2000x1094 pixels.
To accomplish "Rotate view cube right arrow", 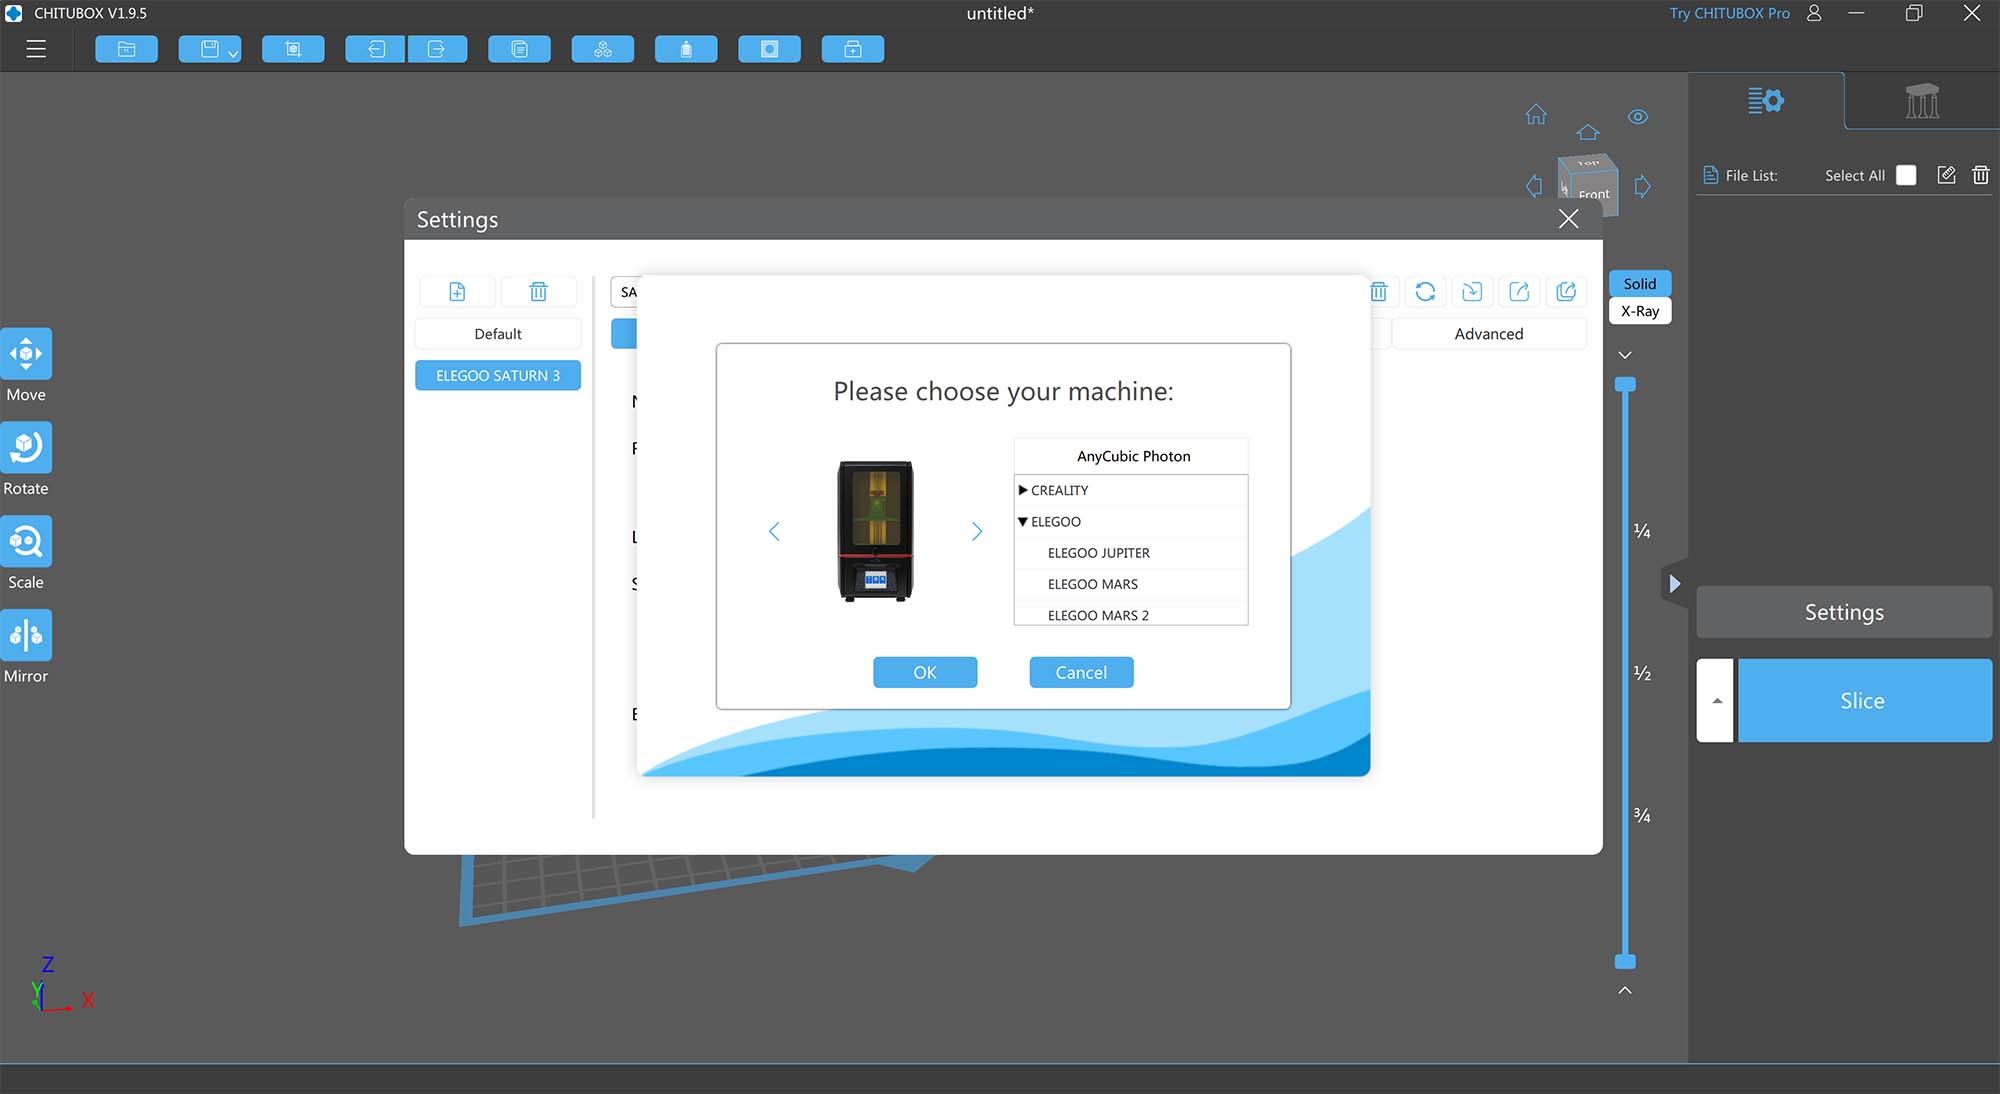I will (1642, 186).
